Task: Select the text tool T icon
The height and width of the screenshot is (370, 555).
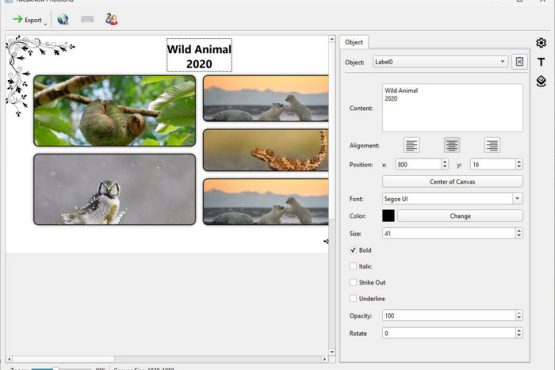Action: click(541, 62)
